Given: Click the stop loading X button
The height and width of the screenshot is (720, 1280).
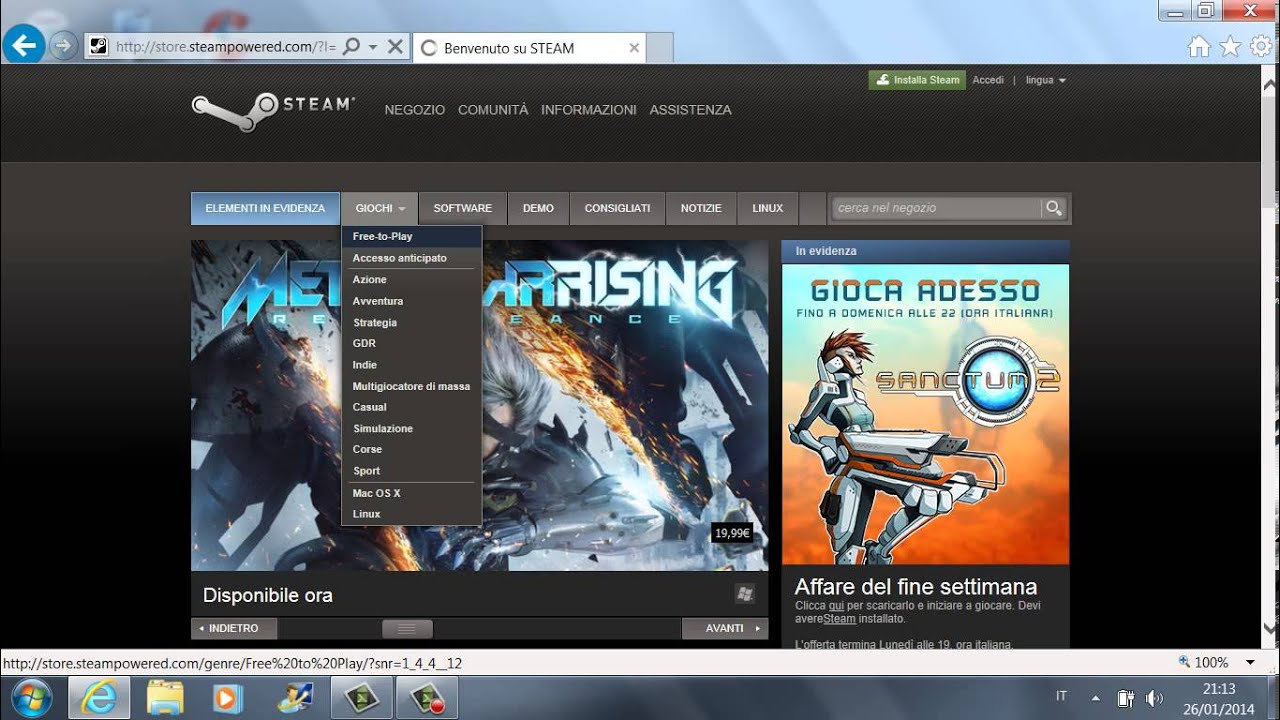Looking at the screenshot, I should tap(395, 46).
